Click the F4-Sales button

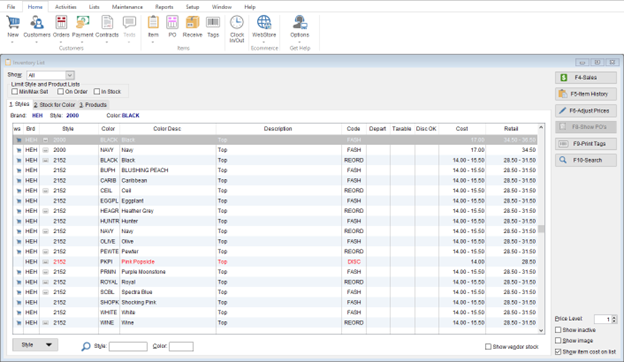click(x=586, y=78)
